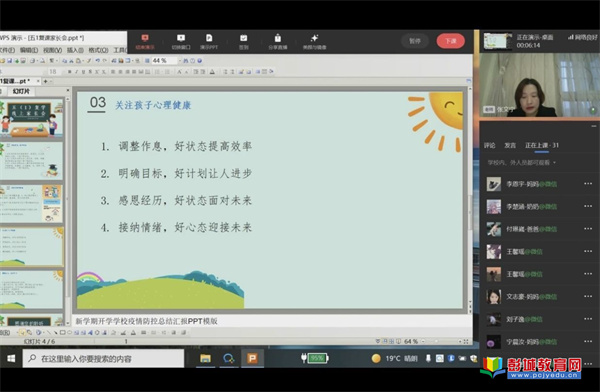The height and width of the screenshot is (392, 600).
Task: Select the first slide thumbnail in panel
Action: coord(32,118)
